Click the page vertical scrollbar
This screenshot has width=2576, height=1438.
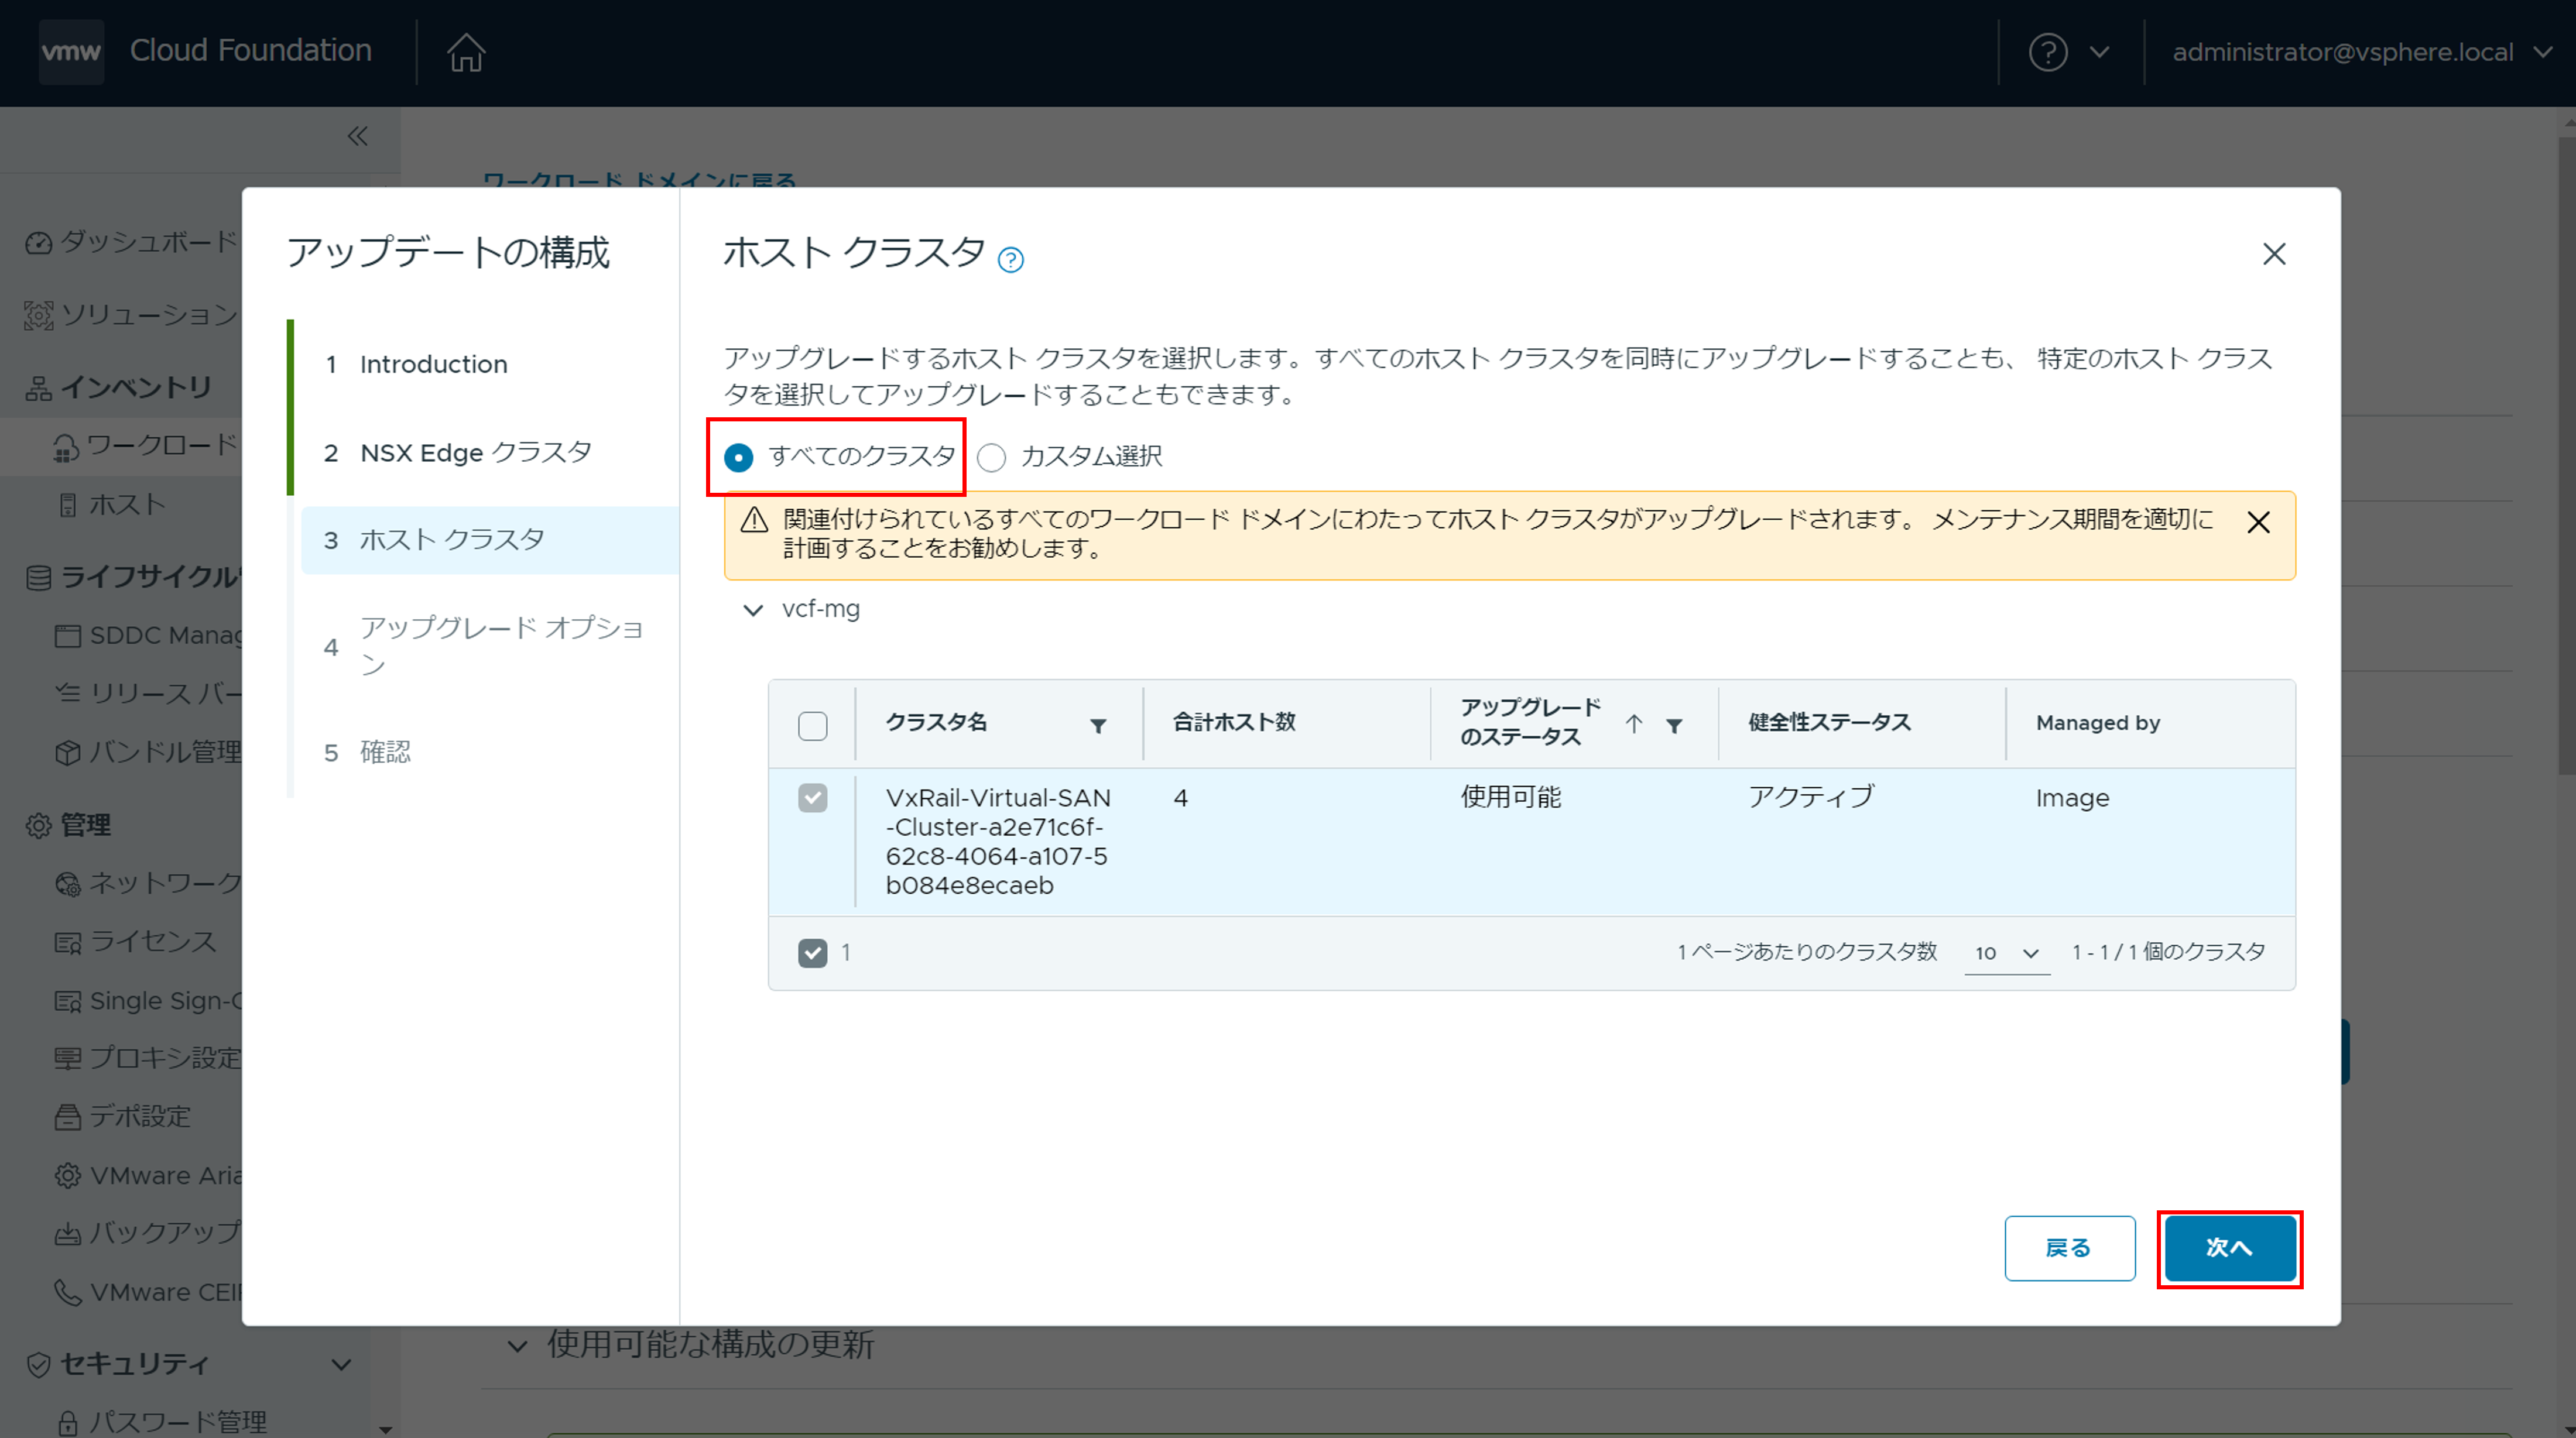(x=2567, y=455)
